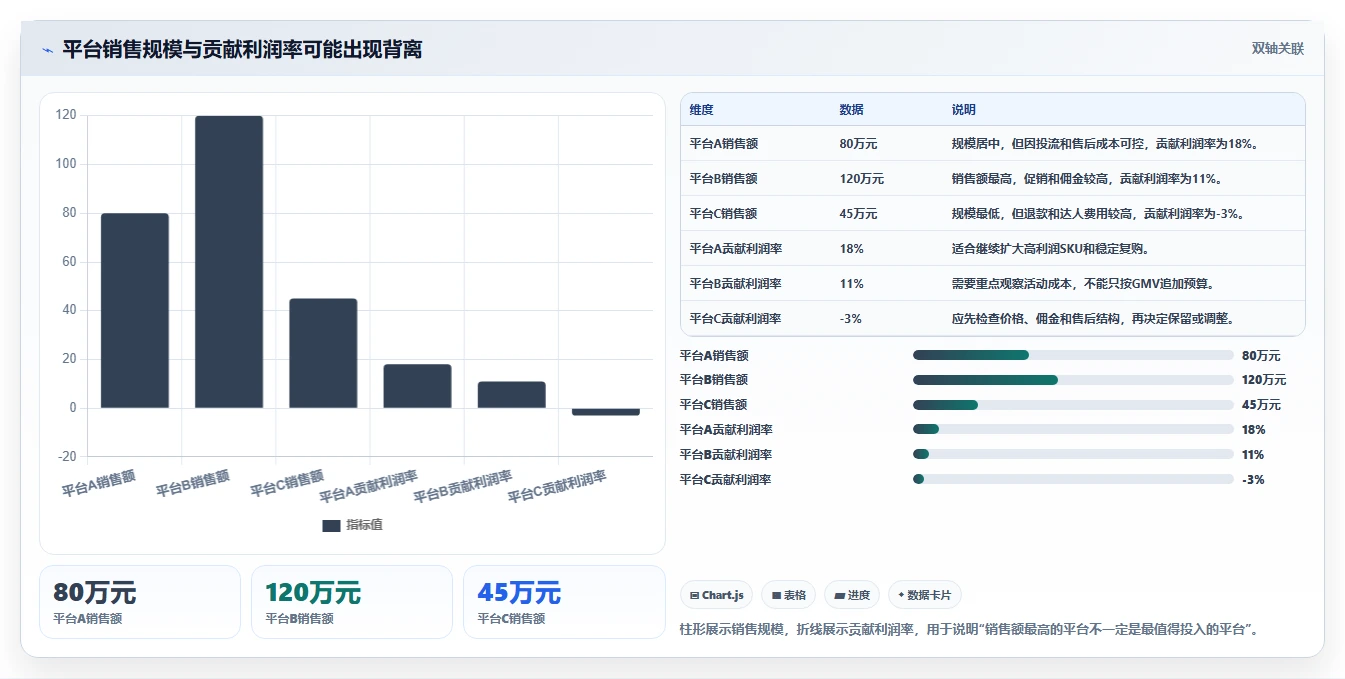1345x679 pixels.
Task: Select the 数据卡片 tag chip
Action: (925, 595)
